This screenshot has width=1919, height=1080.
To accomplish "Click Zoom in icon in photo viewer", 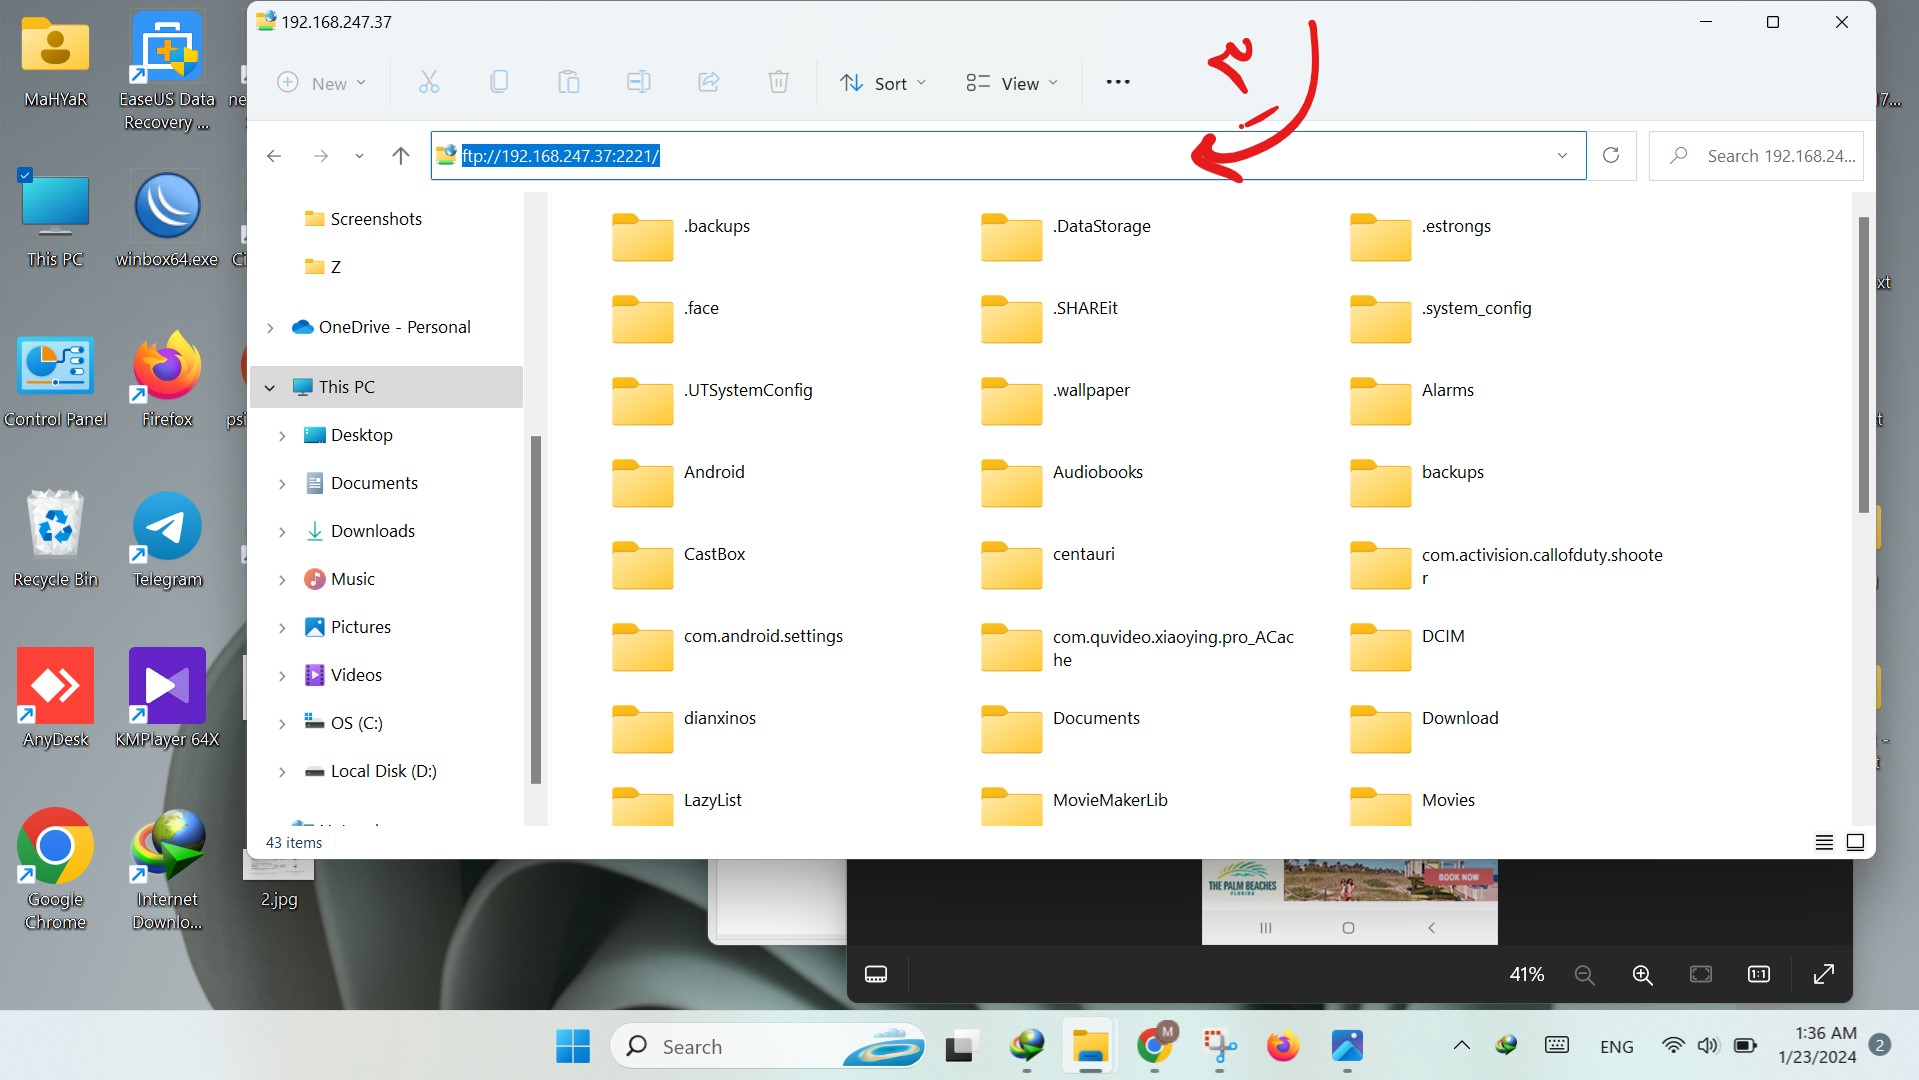I will click(x=1642, y=974).
